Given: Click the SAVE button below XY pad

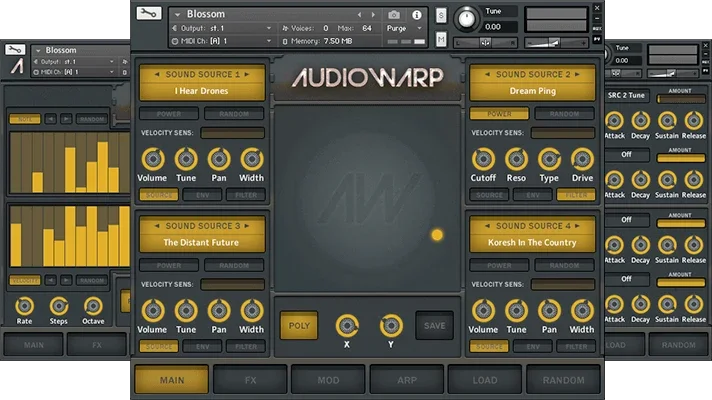Looking at the screenshot, I should coord(435,326).
